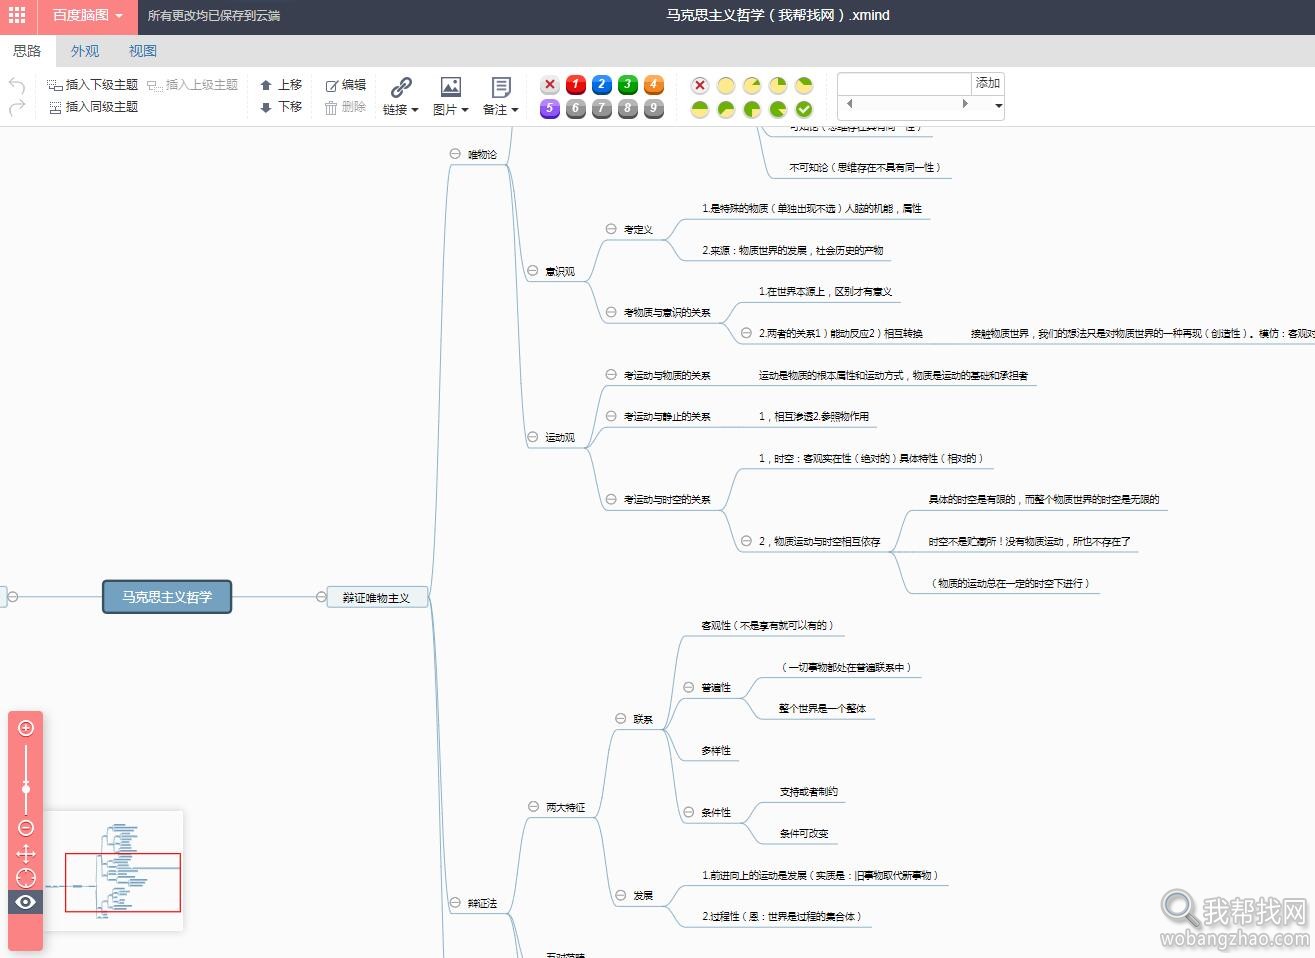
Task: Click the zoom slider handle
Action: pyautogui.click(x=26, y=789)
